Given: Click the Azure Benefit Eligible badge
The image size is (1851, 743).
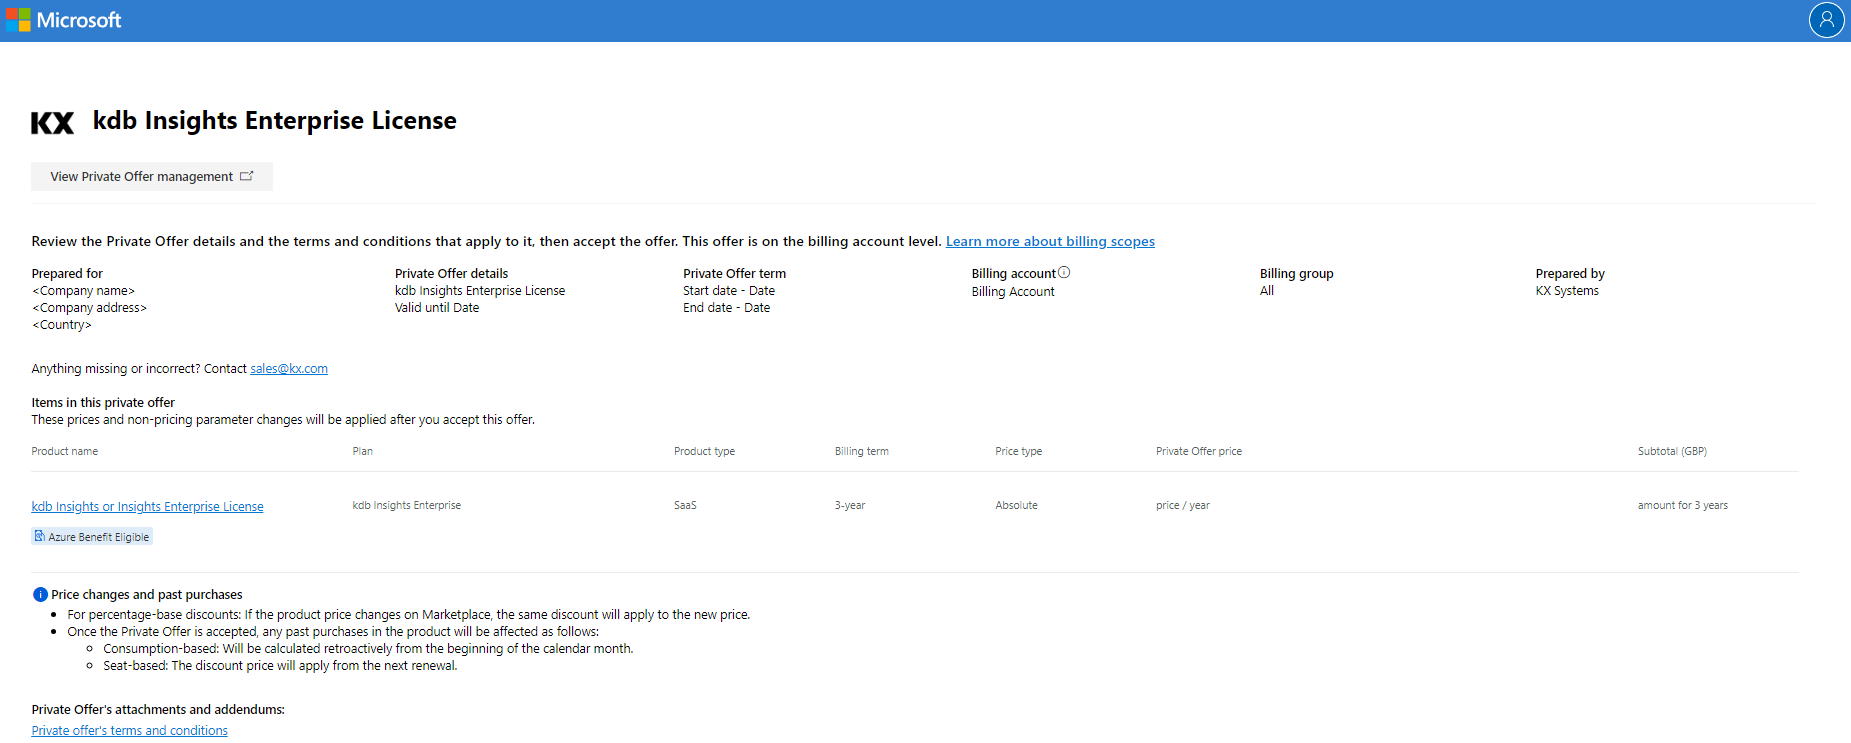Looking at the screenshot, I should click(x=92, y=537).
